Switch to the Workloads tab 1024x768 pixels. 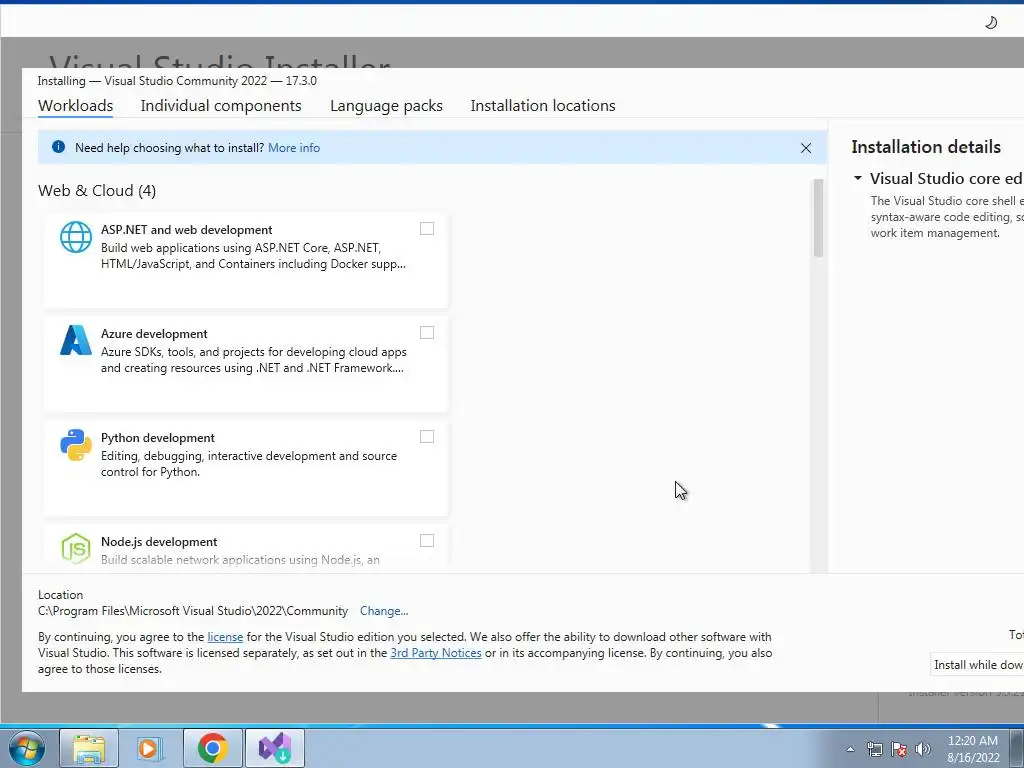[75, 106]
